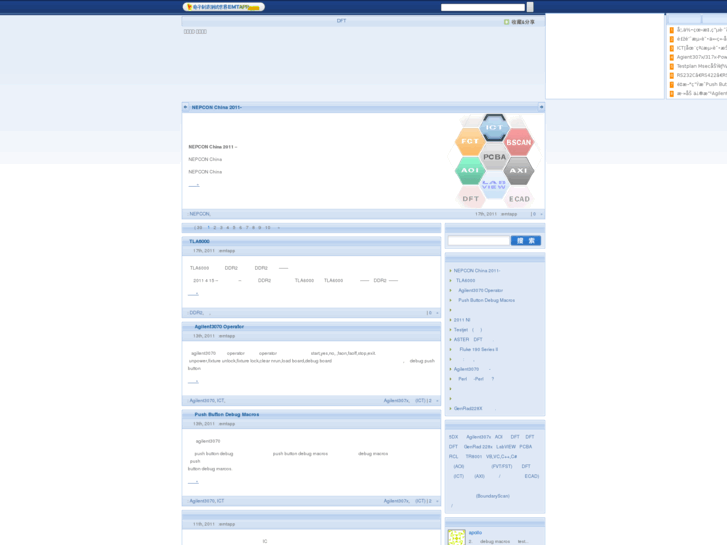Go to page 2 in pagination
727x545 pixels.
click(215, 228)
